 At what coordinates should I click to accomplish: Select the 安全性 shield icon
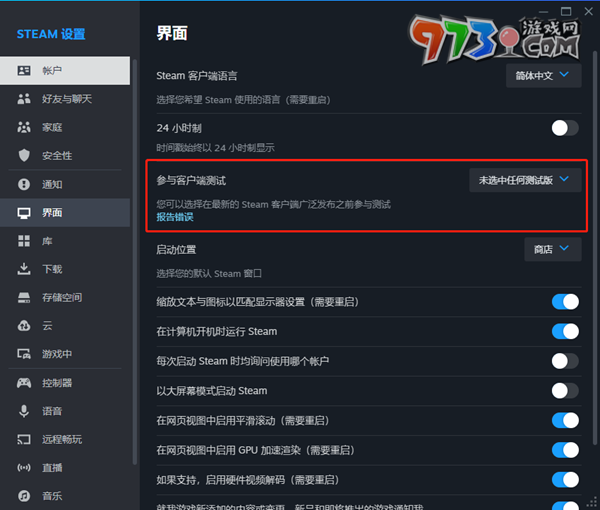click(x=24, y=156)
